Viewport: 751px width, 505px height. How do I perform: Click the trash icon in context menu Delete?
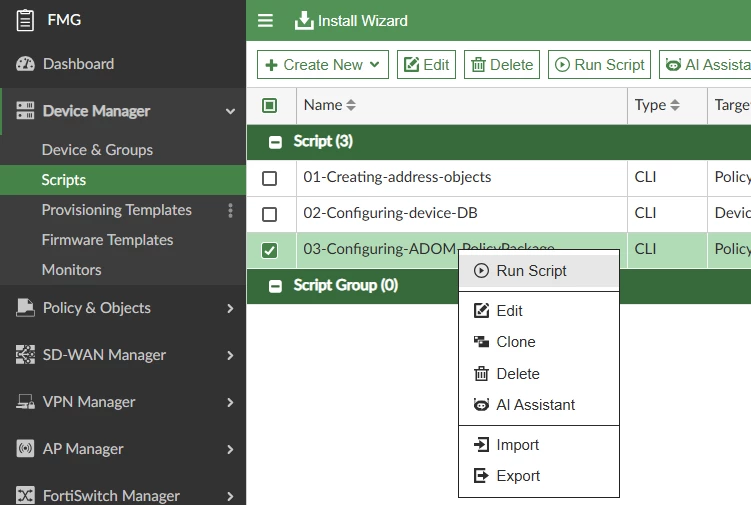(x=481, y=373)
